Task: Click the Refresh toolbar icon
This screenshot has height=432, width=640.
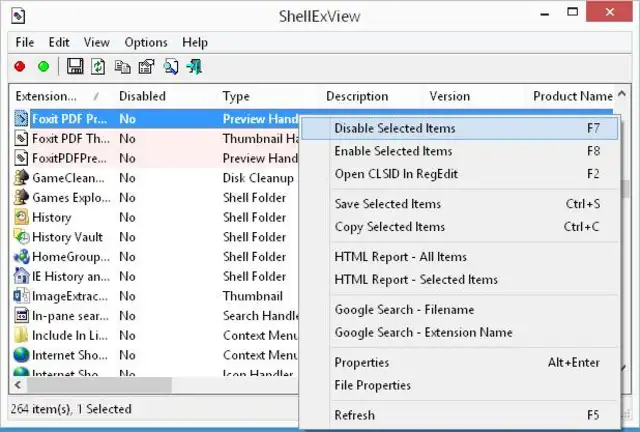Action: click(x=98, y=67)
